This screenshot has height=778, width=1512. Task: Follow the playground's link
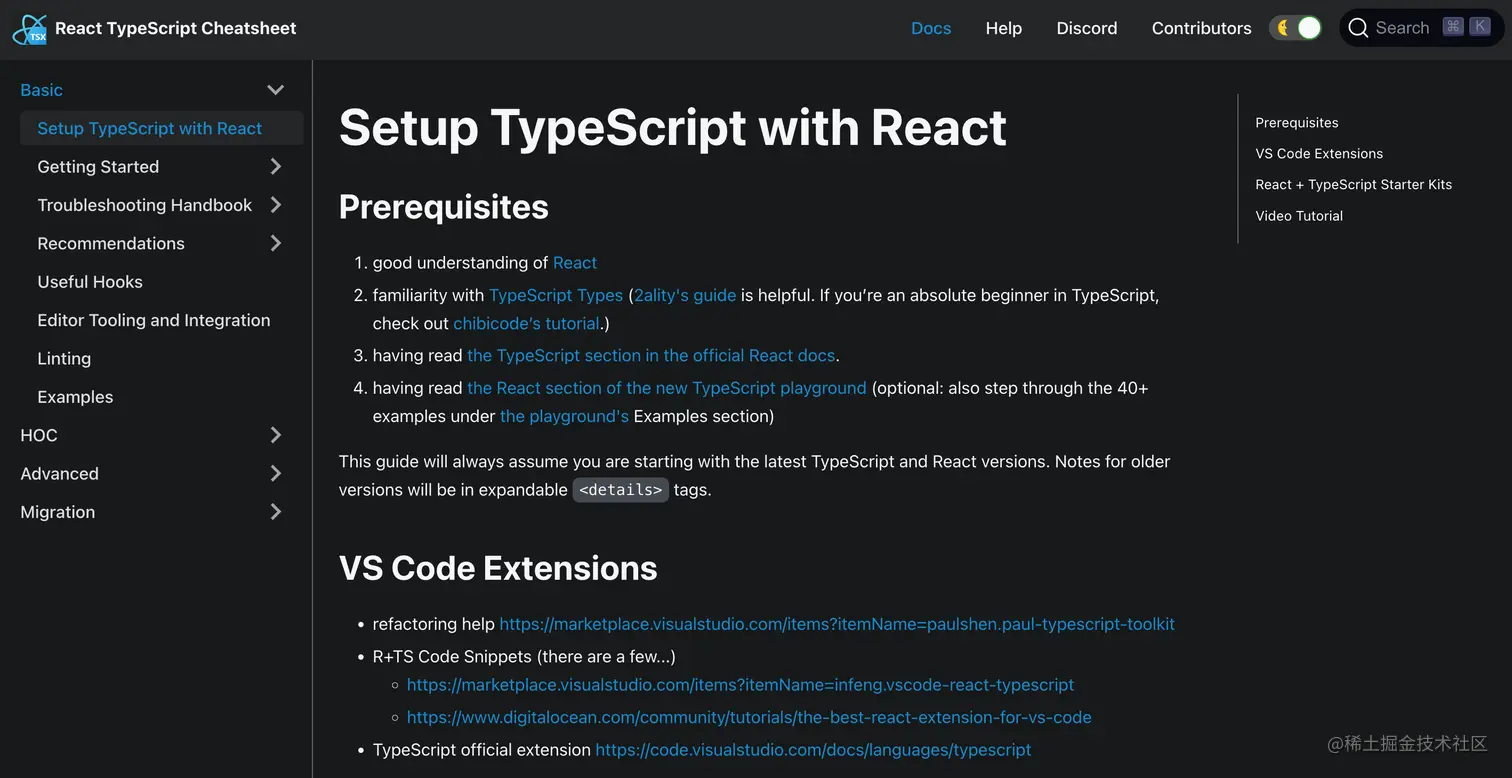coord(564,416)
